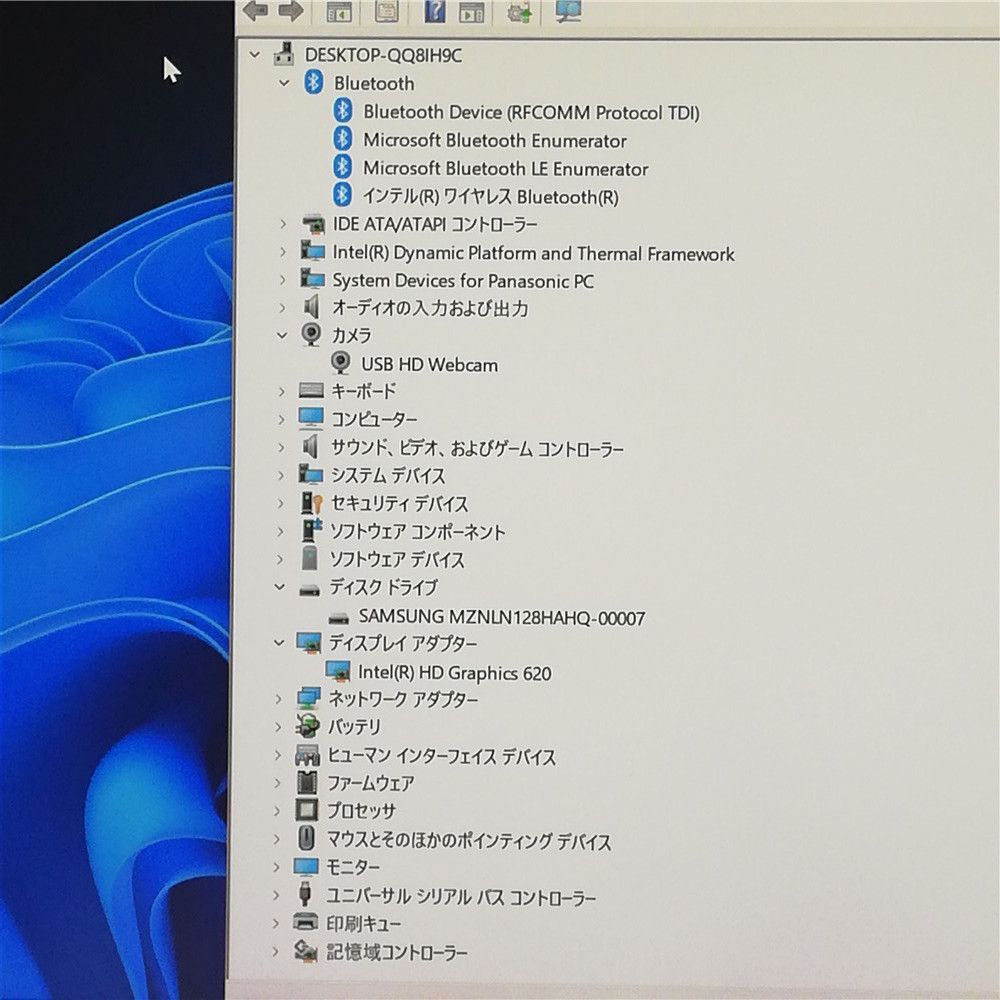The image size is (1000, 1000).
Task: Expand Intel(R) Dynamic Platform and Thermal Framework
Action: (x=283, y=252)
